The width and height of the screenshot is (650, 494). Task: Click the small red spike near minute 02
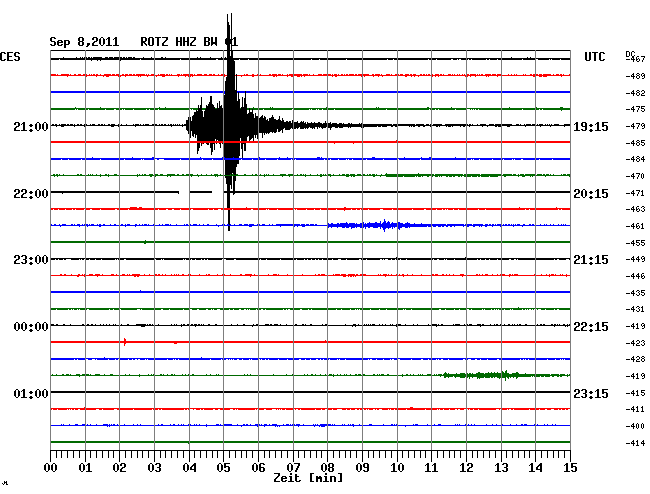(125, 342)
